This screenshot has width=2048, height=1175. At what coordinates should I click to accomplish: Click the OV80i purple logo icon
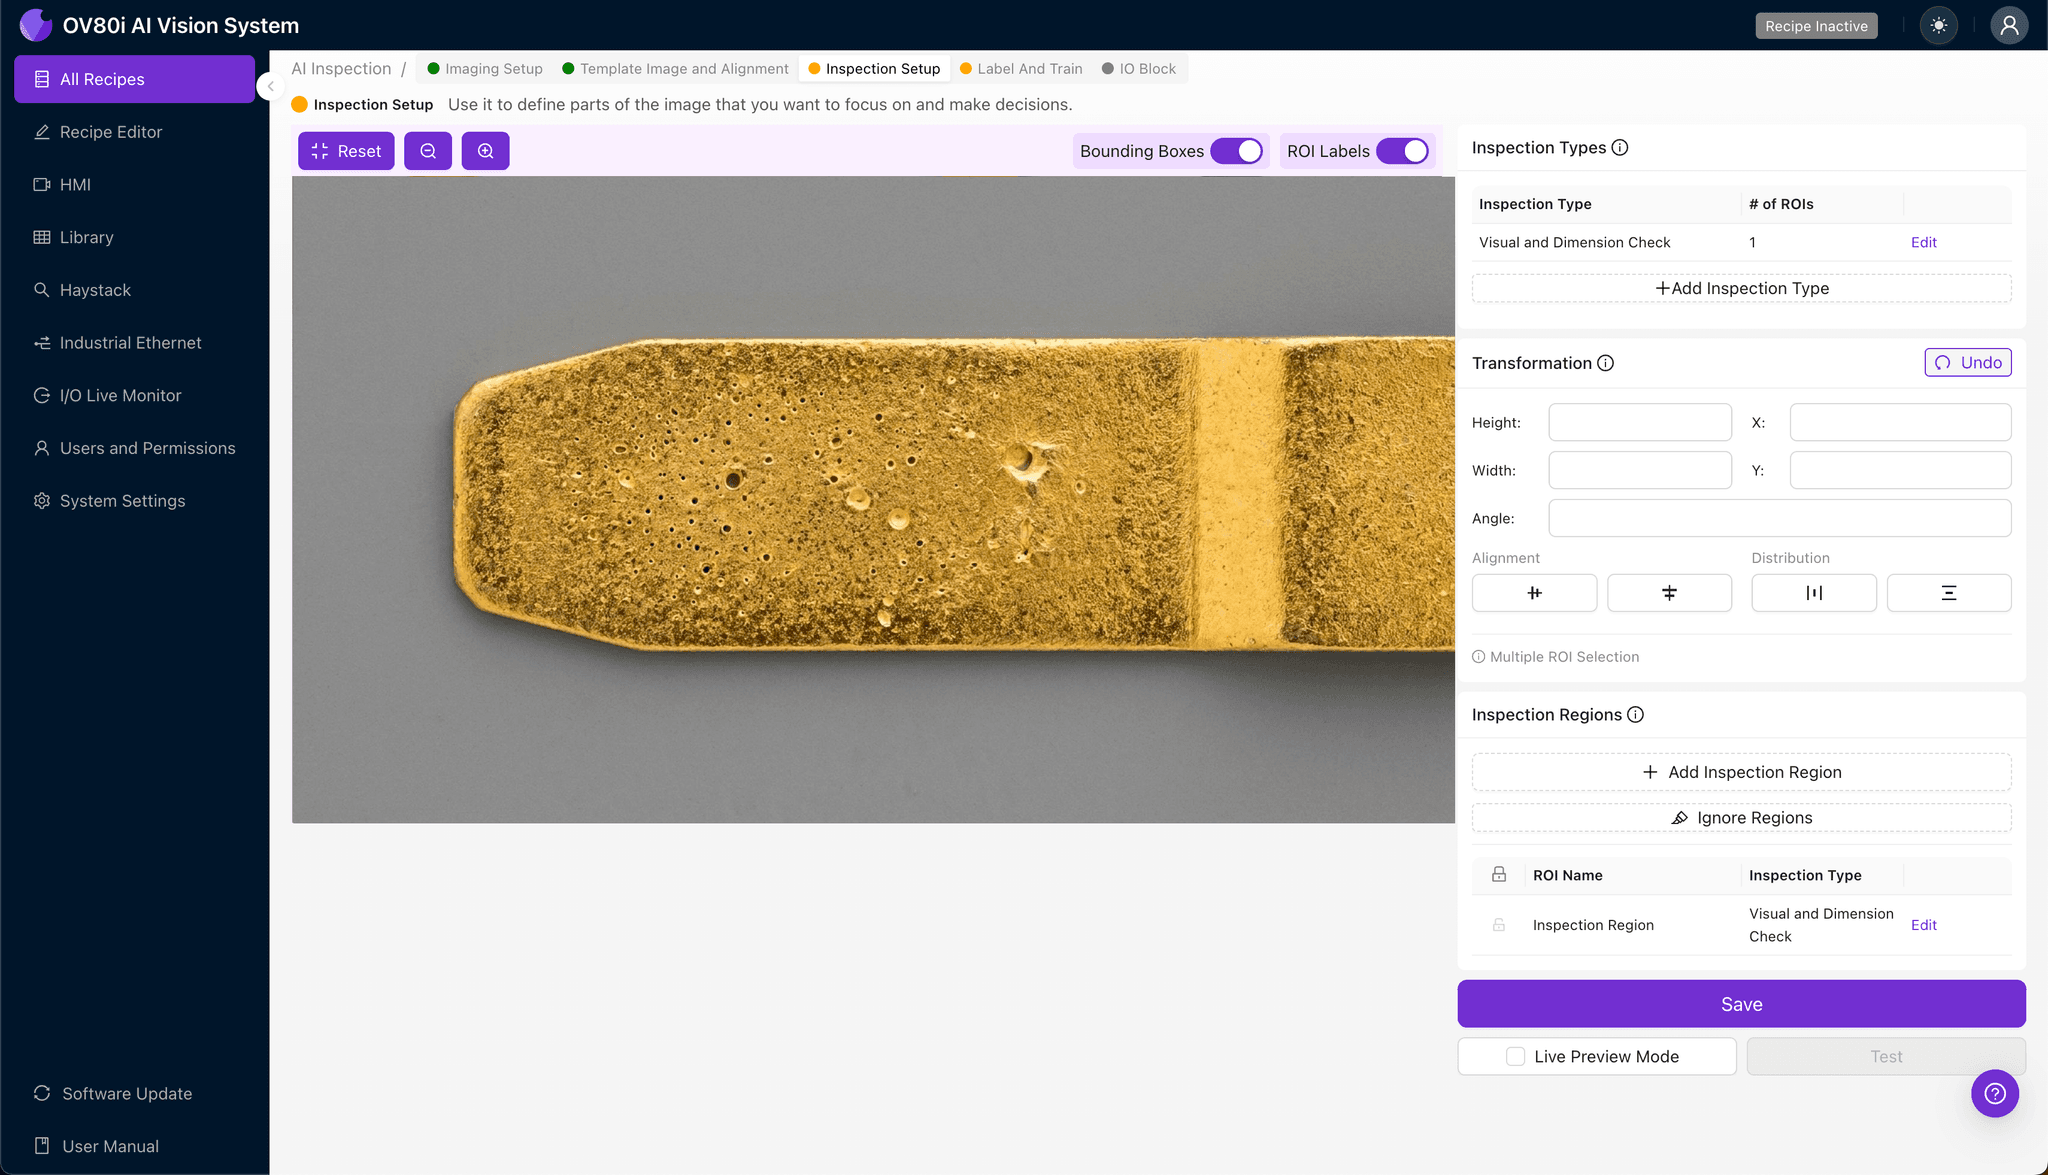coord(36,25)
